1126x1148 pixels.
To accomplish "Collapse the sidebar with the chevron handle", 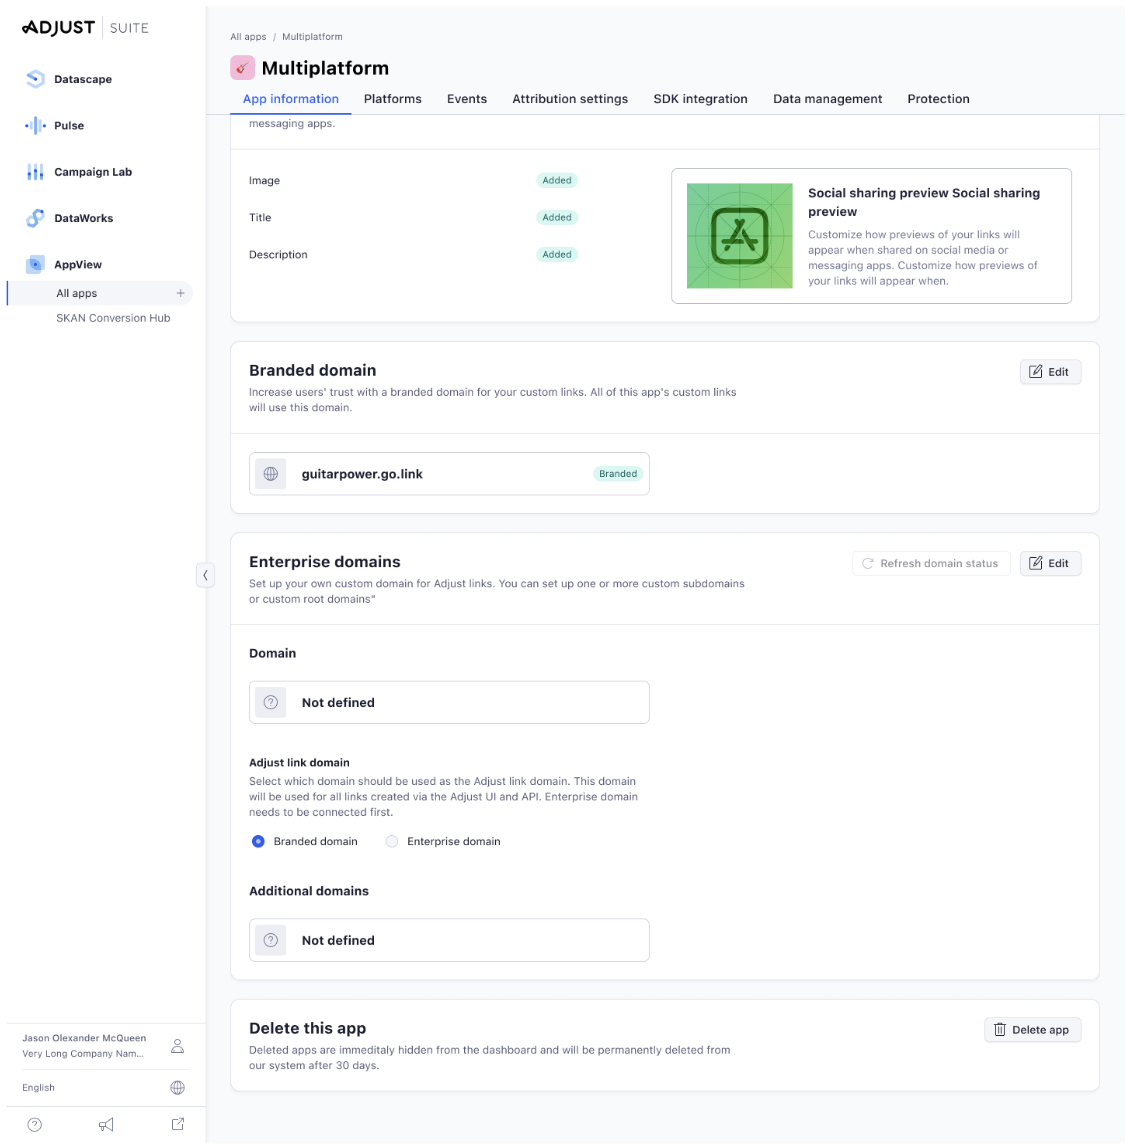I will click(x=205, y=575).
